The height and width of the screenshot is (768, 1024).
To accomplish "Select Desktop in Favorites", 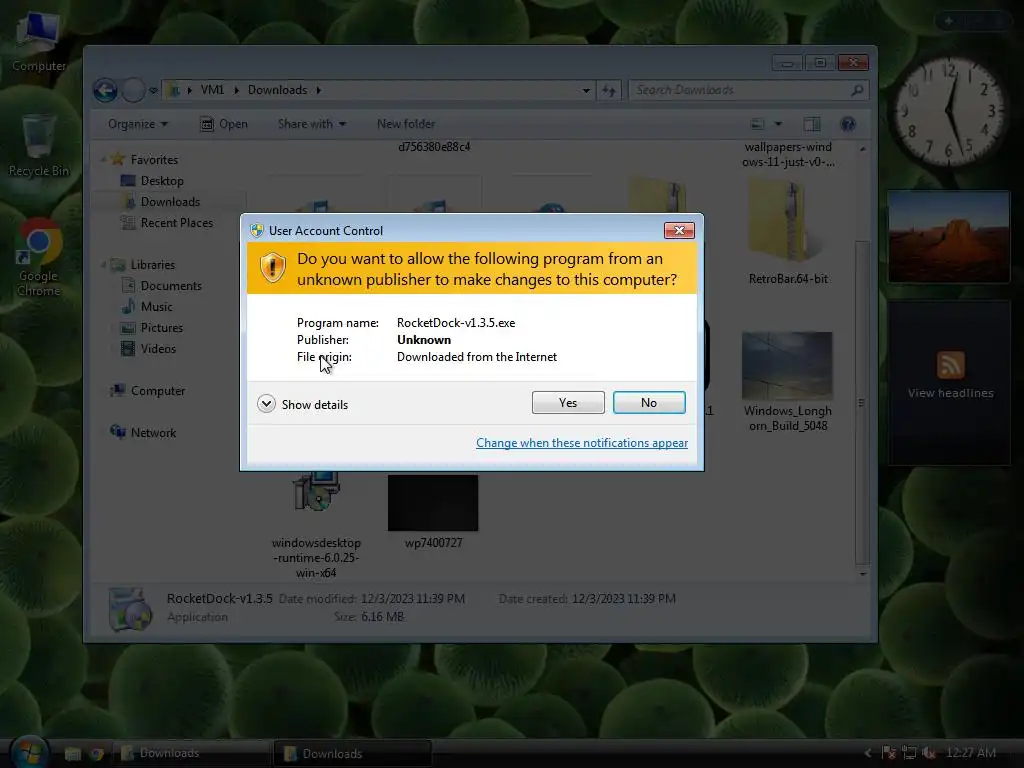I will tap(162, 181).
